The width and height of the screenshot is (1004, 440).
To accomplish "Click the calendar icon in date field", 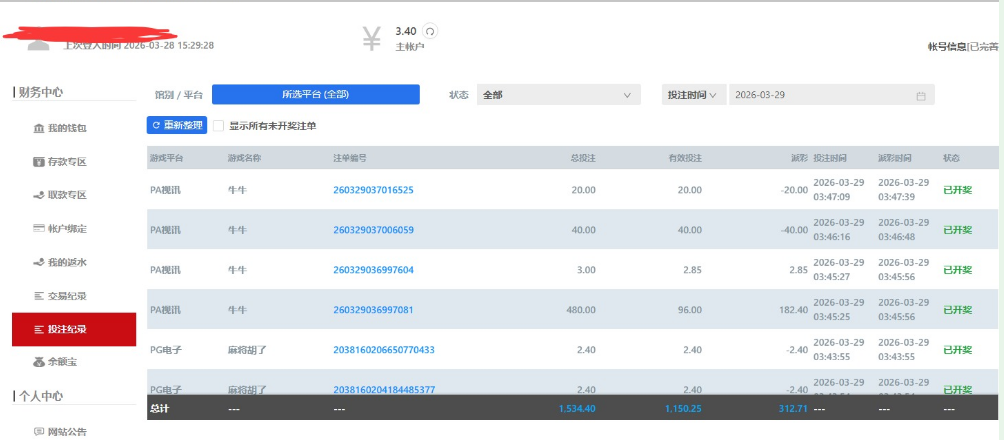I will pyautogui.click(x=920, y=96).
